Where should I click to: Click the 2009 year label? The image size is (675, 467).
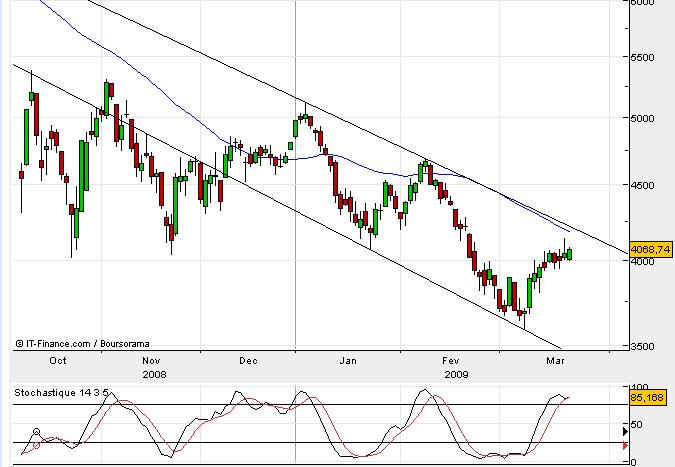456,374
